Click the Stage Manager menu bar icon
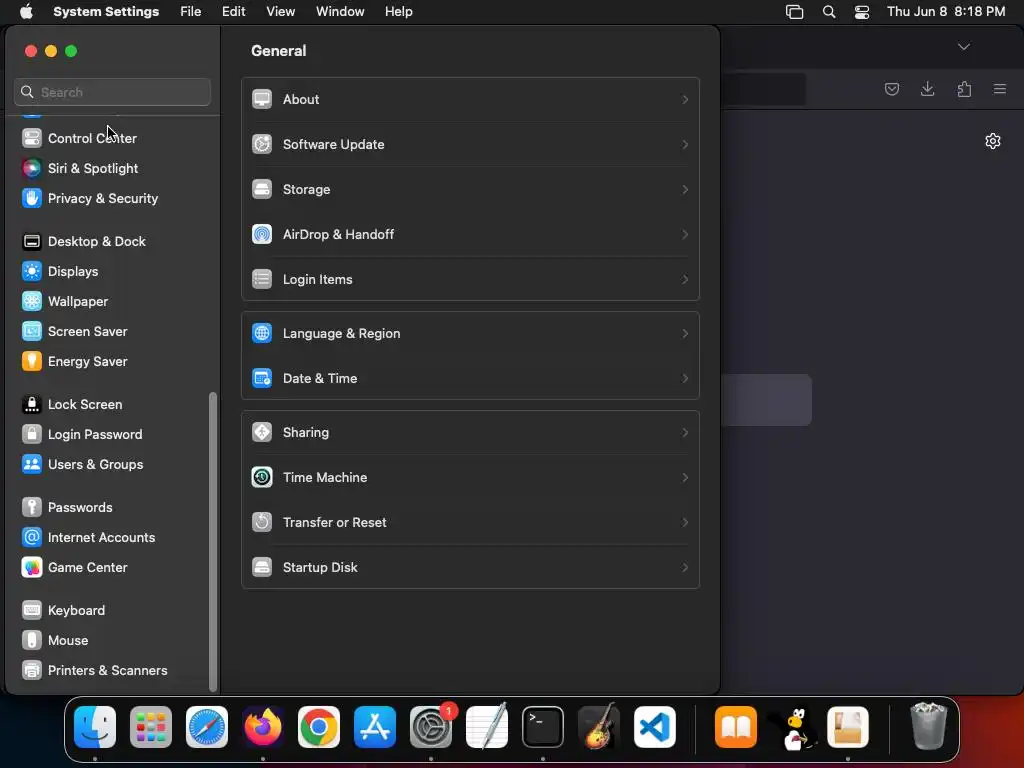The image size is (1024, 768). 794,12
